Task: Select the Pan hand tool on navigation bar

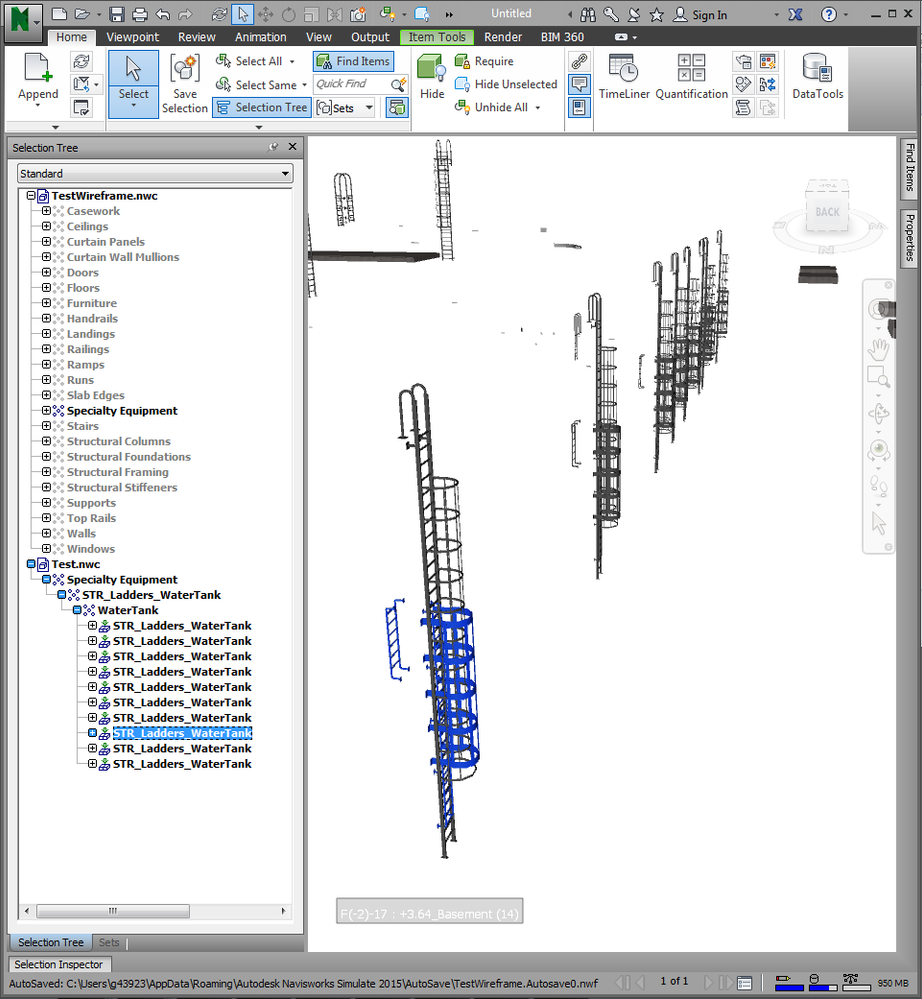Action: (879, 348)
